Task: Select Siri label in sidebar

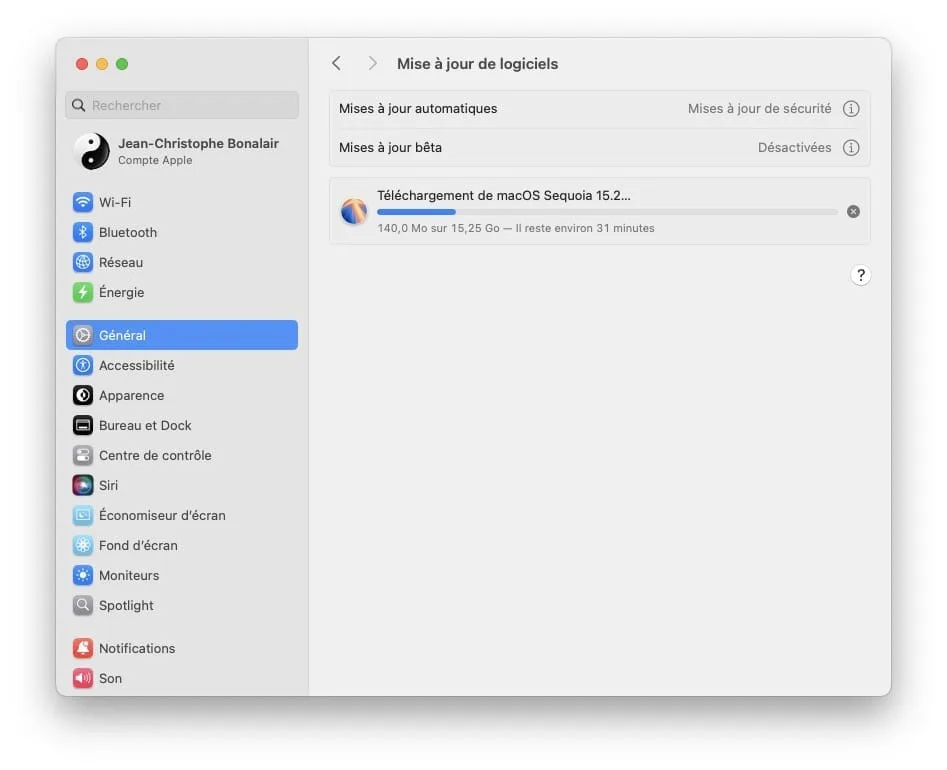Action: point(109,486)
